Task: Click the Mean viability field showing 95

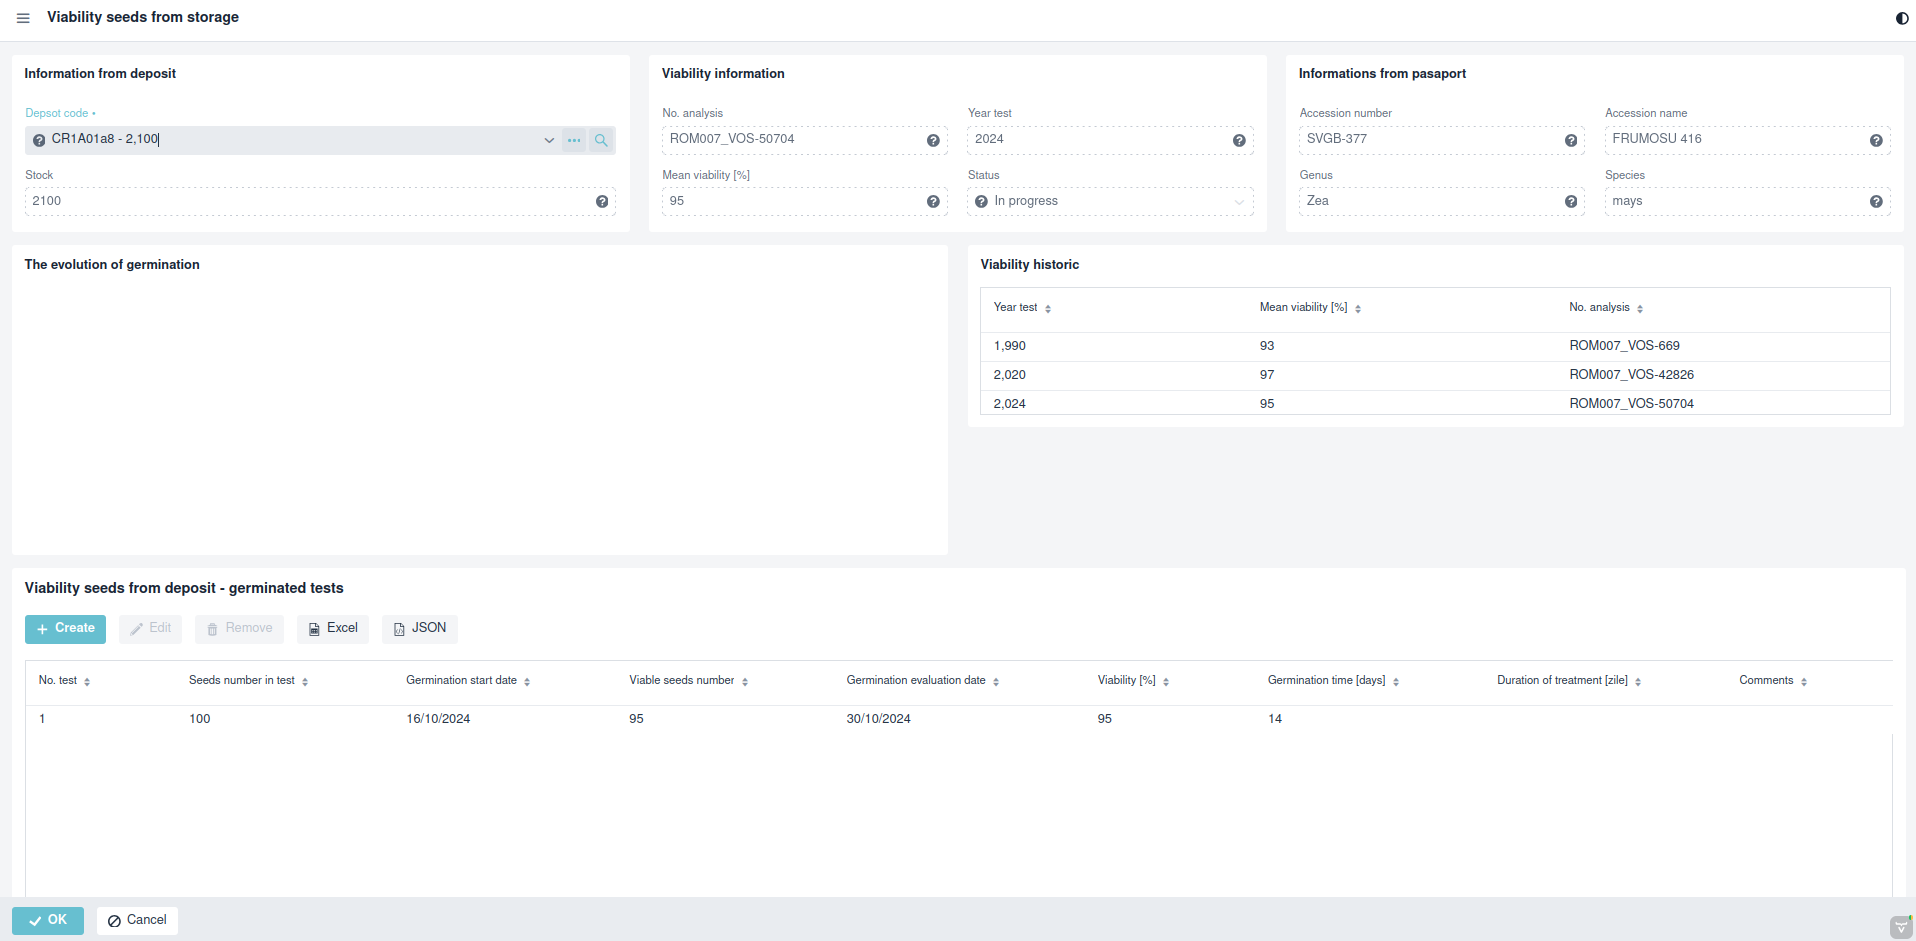Action: click(804, 202)
